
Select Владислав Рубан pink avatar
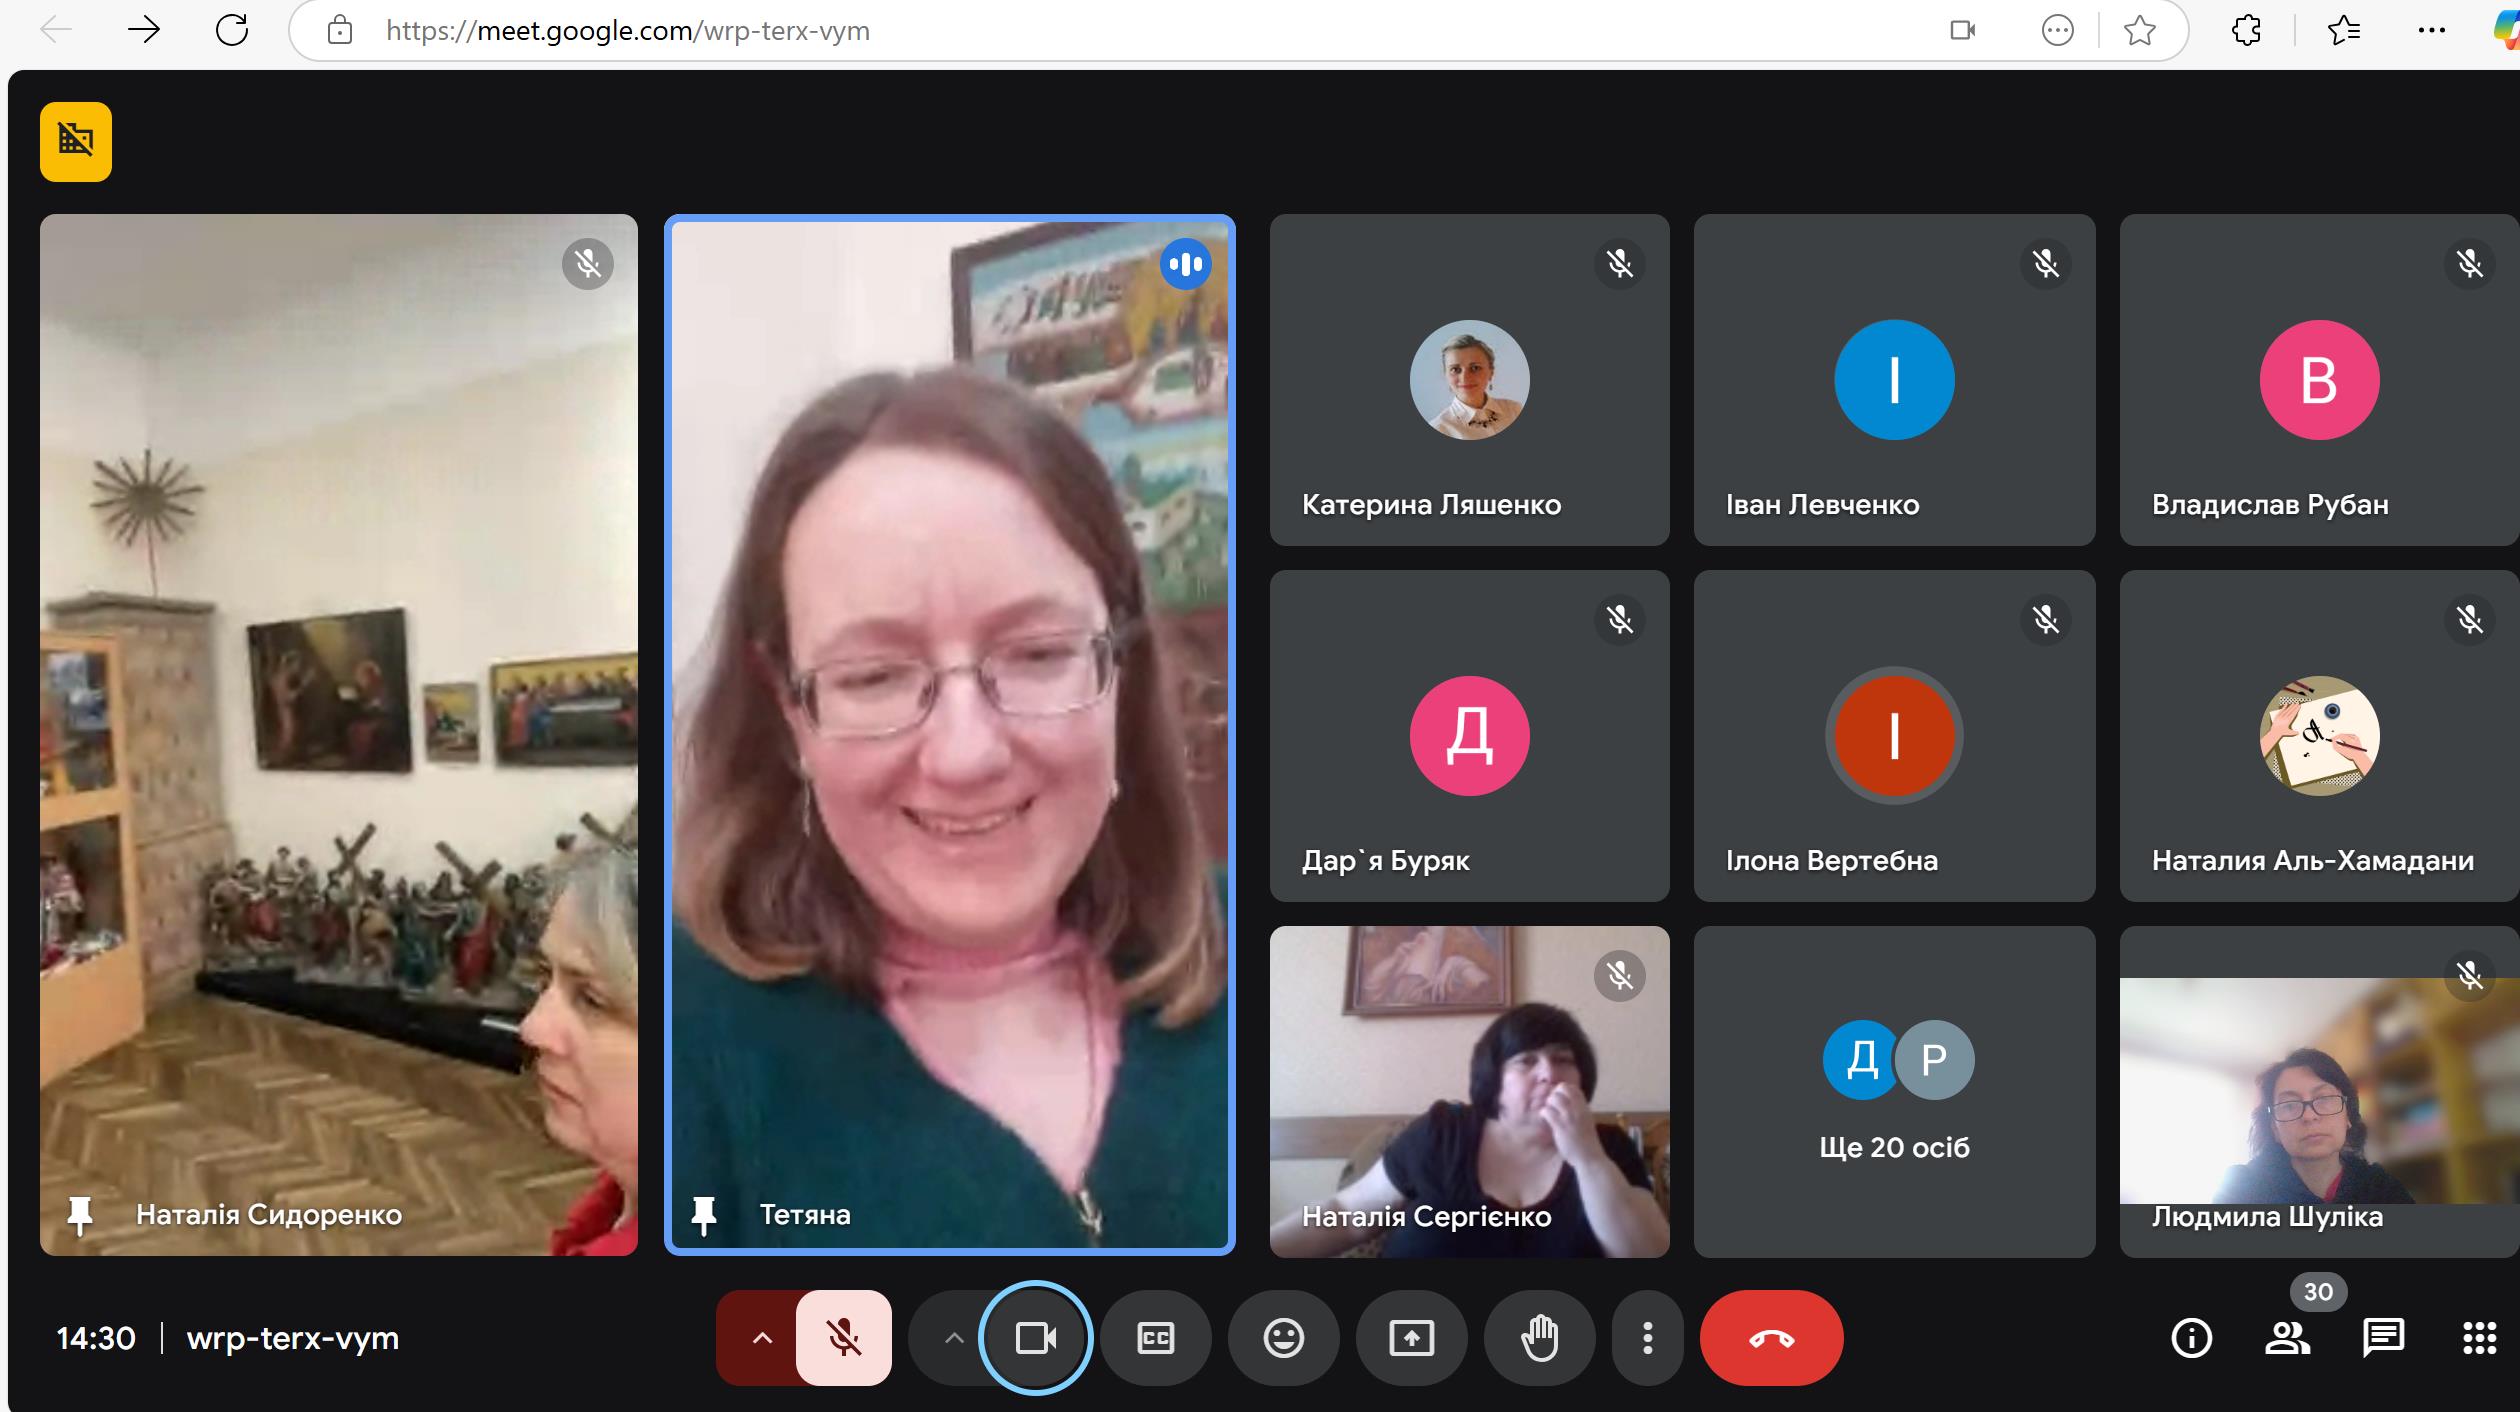click(x=2319, y=380)
